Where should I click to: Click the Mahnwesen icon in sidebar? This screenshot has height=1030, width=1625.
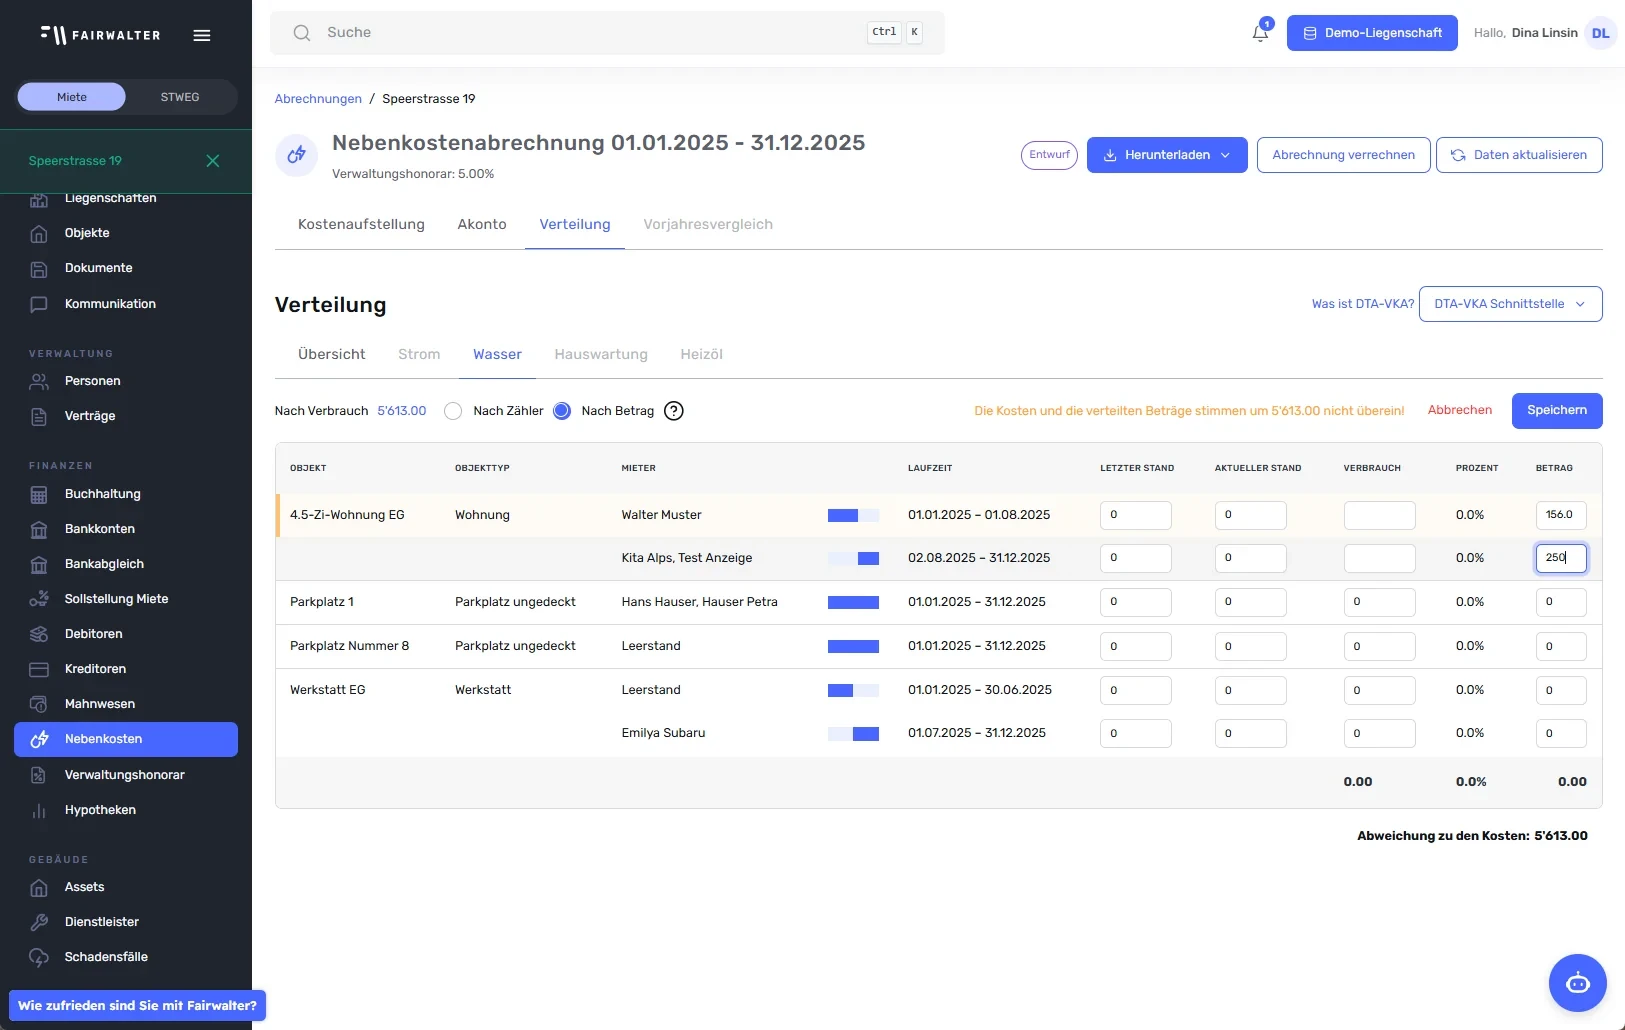point(39,705)
